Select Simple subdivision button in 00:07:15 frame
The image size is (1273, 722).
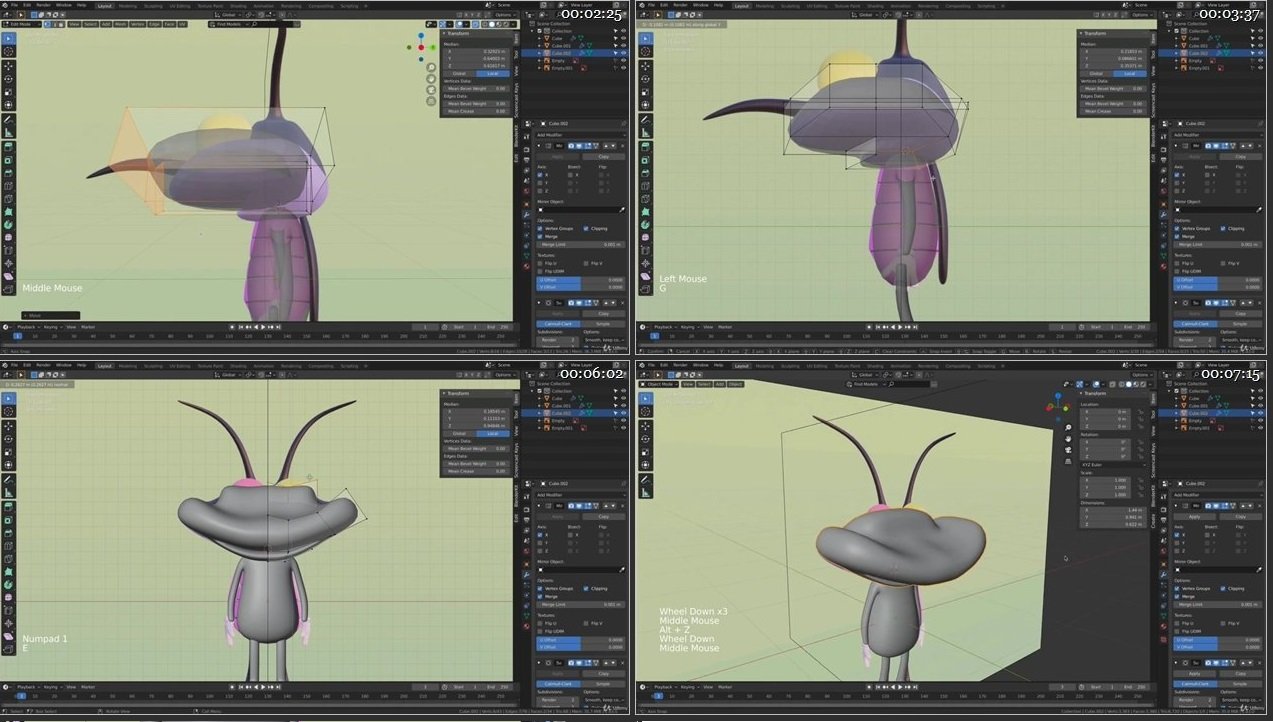tap(1239, 684)
